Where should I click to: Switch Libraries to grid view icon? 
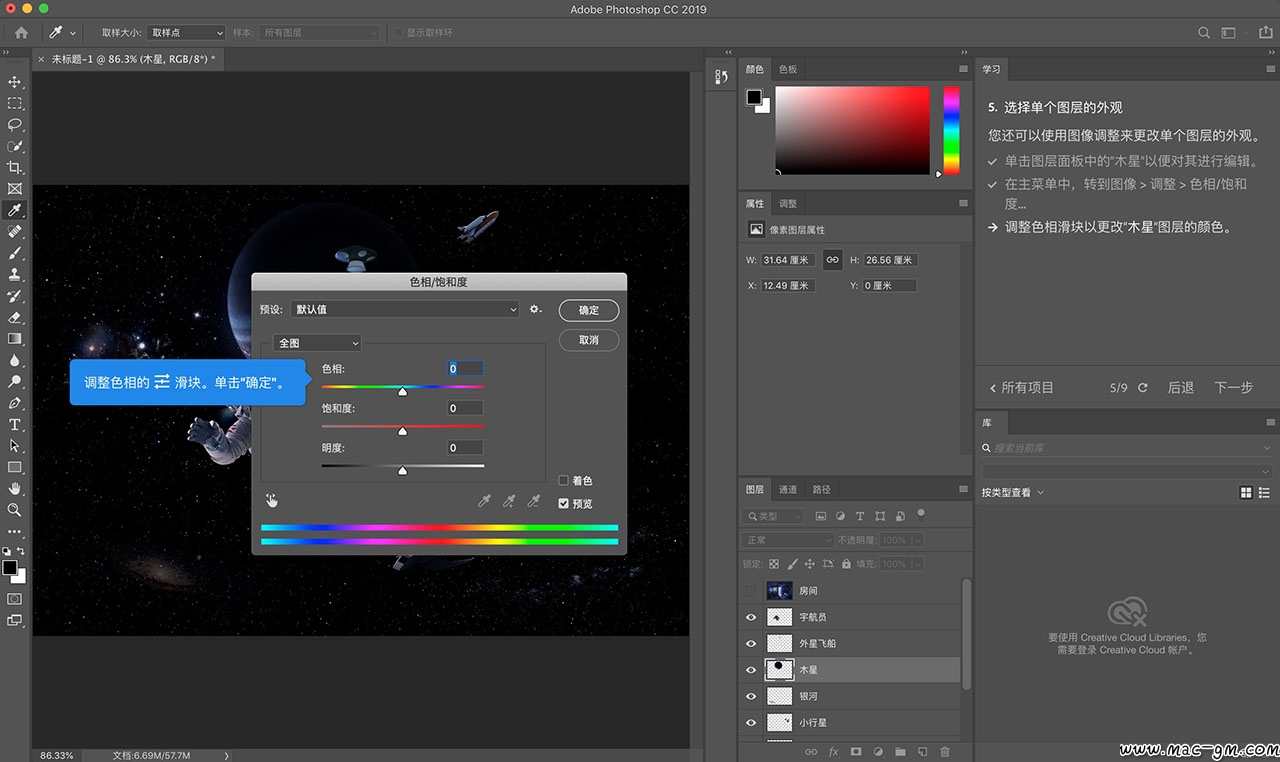click(1246, 492)
